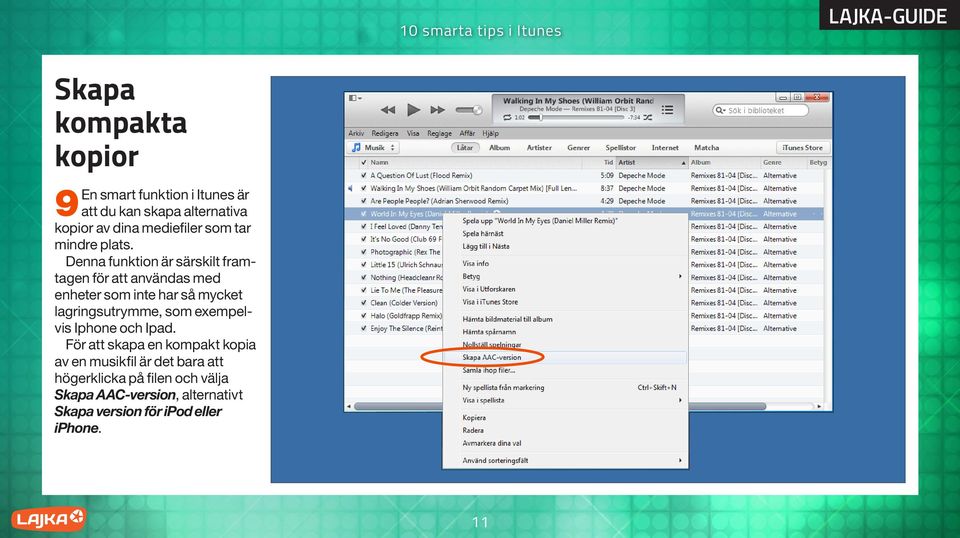
Task: Uncheck 'Little 15' track checkbox
Action: [x=364, y=265]
